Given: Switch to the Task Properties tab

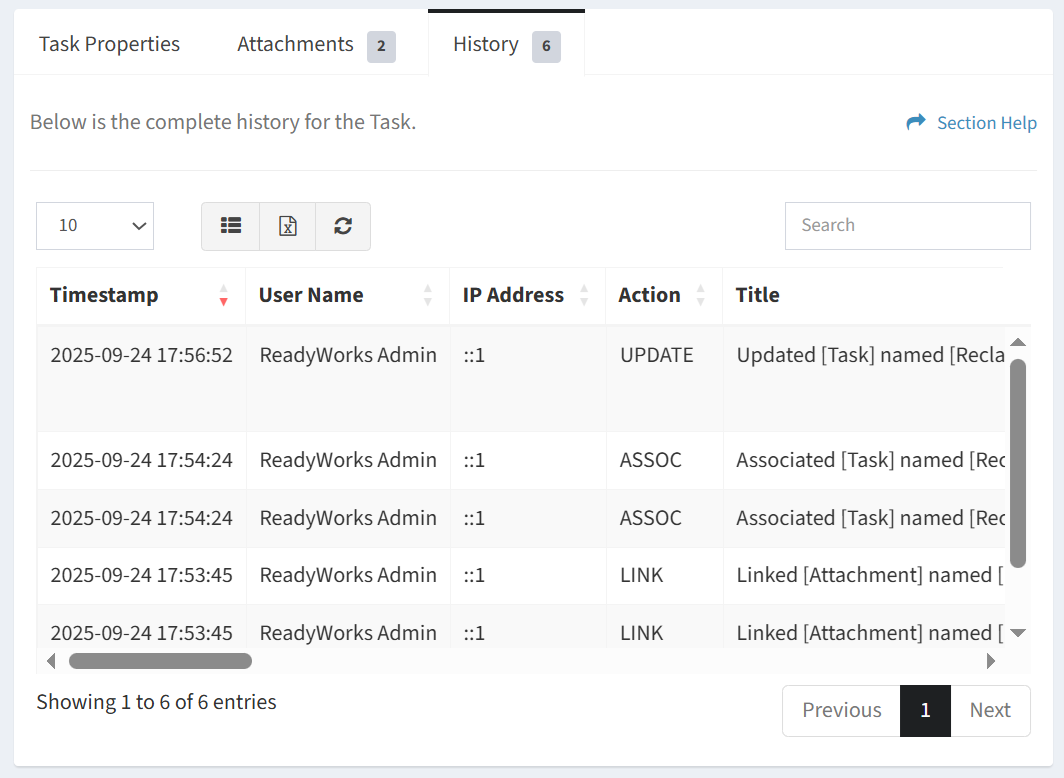Looking at the screenshot, I should click(x=110, y=44).
